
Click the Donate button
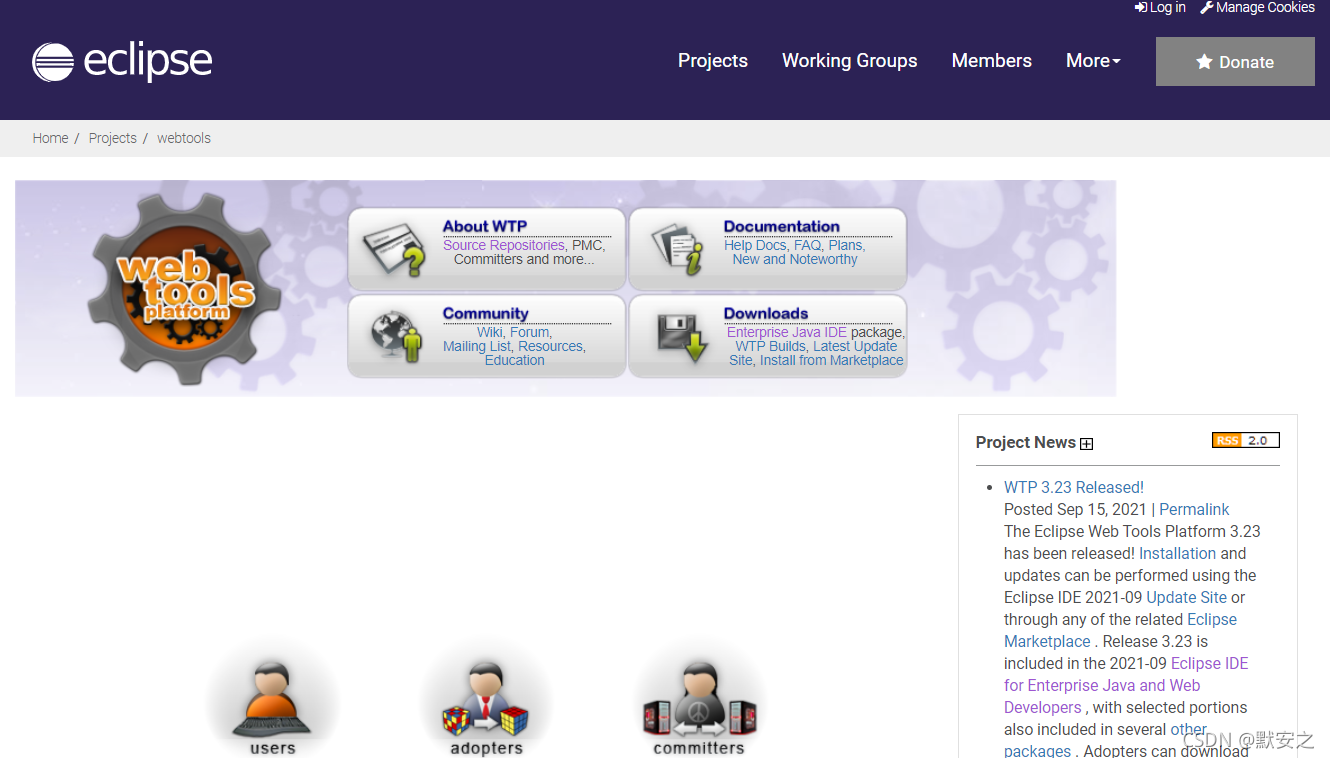pyautogui.click(x=1235, y=62)
